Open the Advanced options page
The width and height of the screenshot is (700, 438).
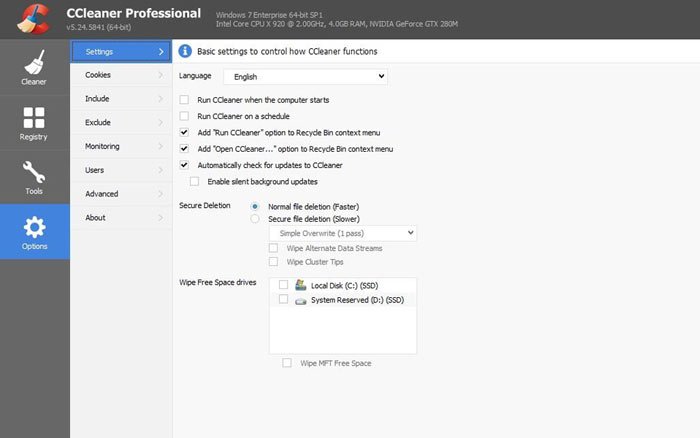click(121, 194)
